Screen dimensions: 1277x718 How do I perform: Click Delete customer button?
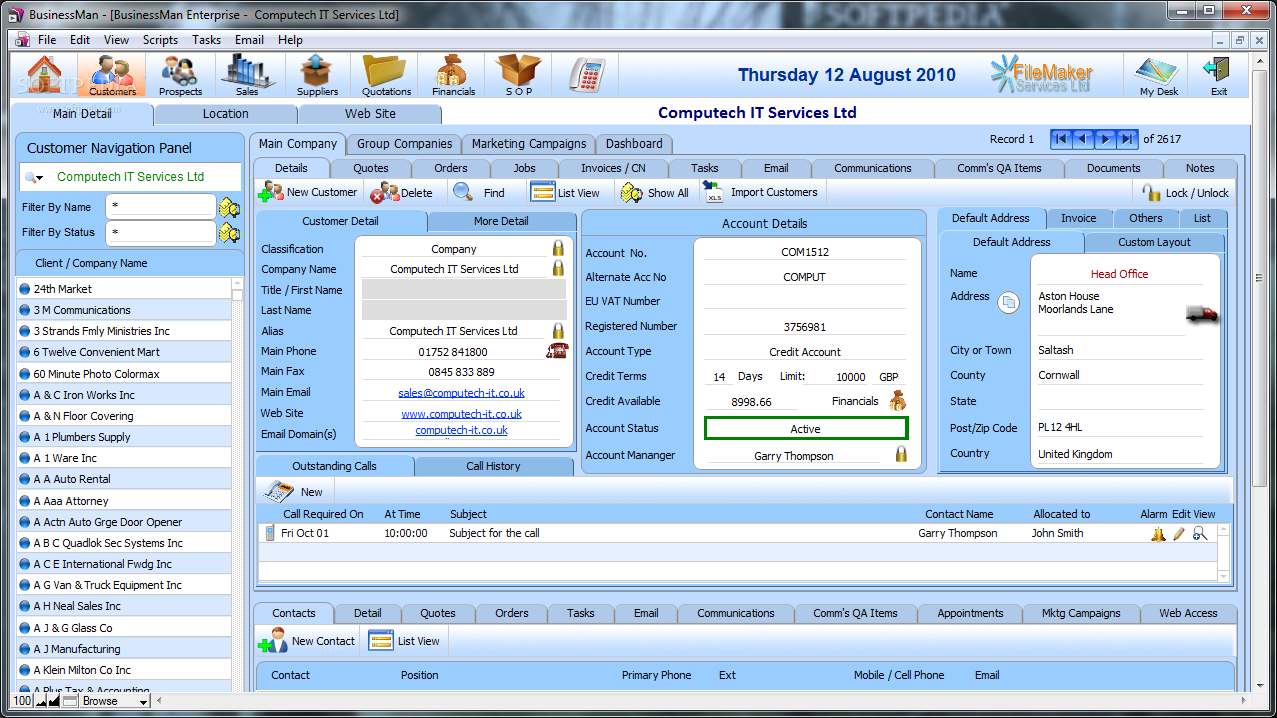point(402,193)
